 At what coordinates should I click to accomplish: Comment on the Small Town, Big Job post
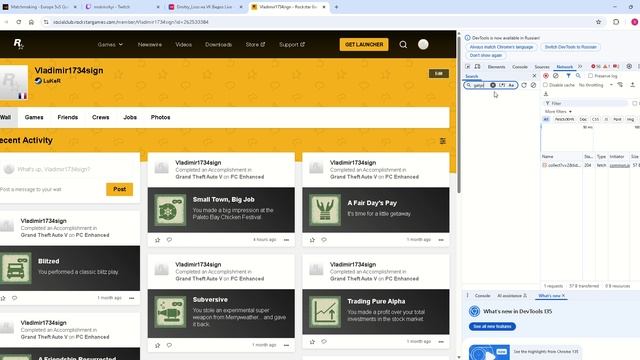(x=169, y=240)
